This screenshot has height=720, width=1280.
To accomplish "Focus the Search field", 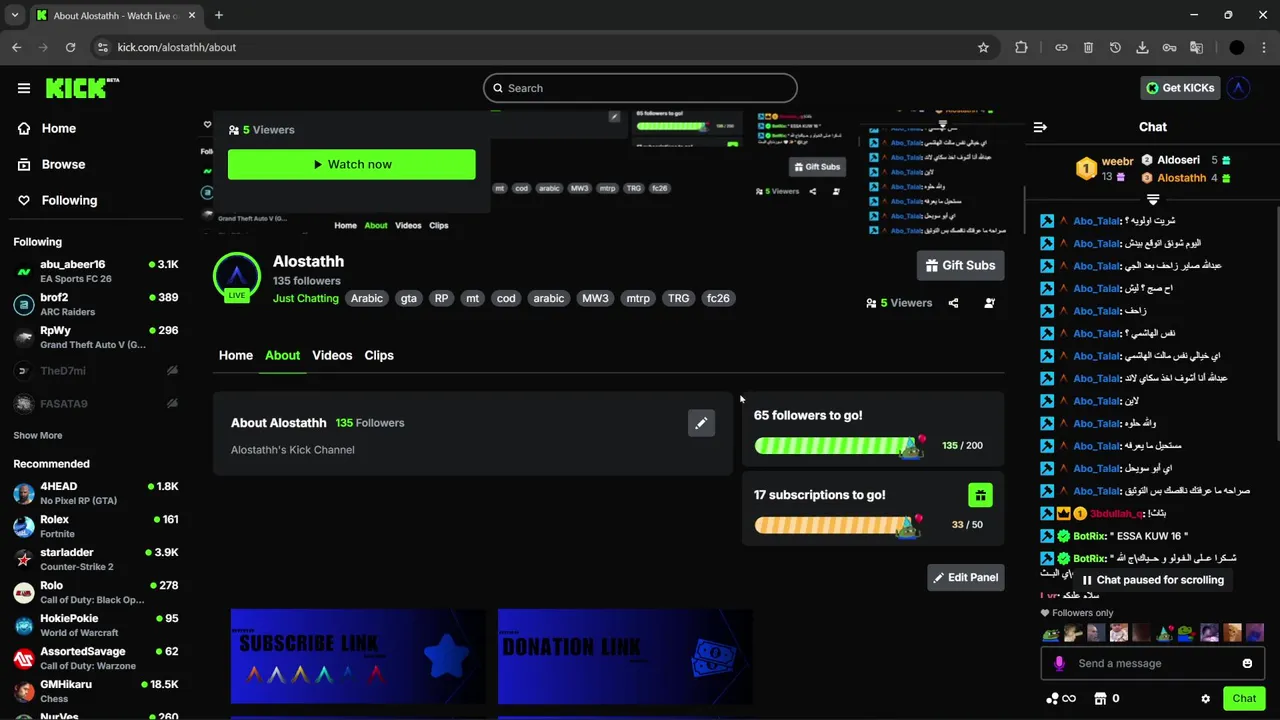I will [x=640, y=88].
